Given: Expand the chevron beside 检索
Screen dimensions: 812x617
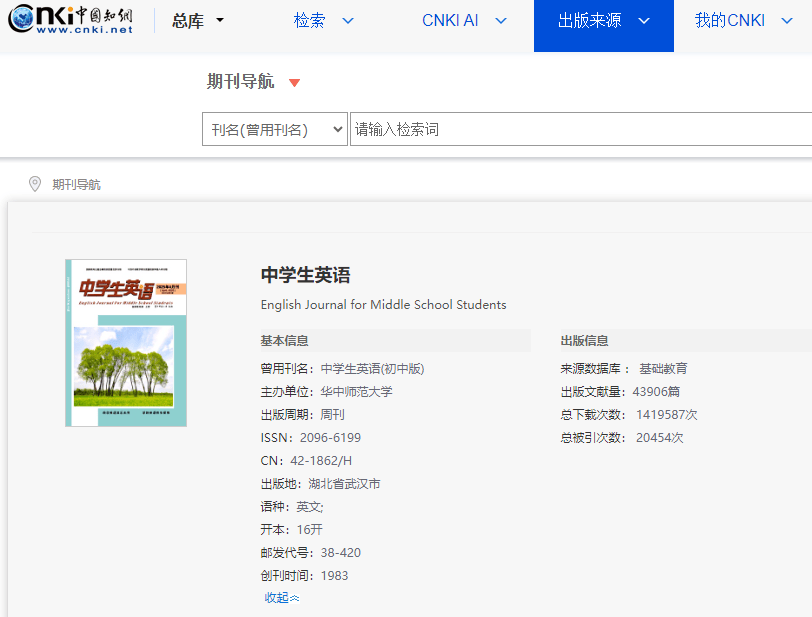Looking at the screenshot, I should click(348, 21).
